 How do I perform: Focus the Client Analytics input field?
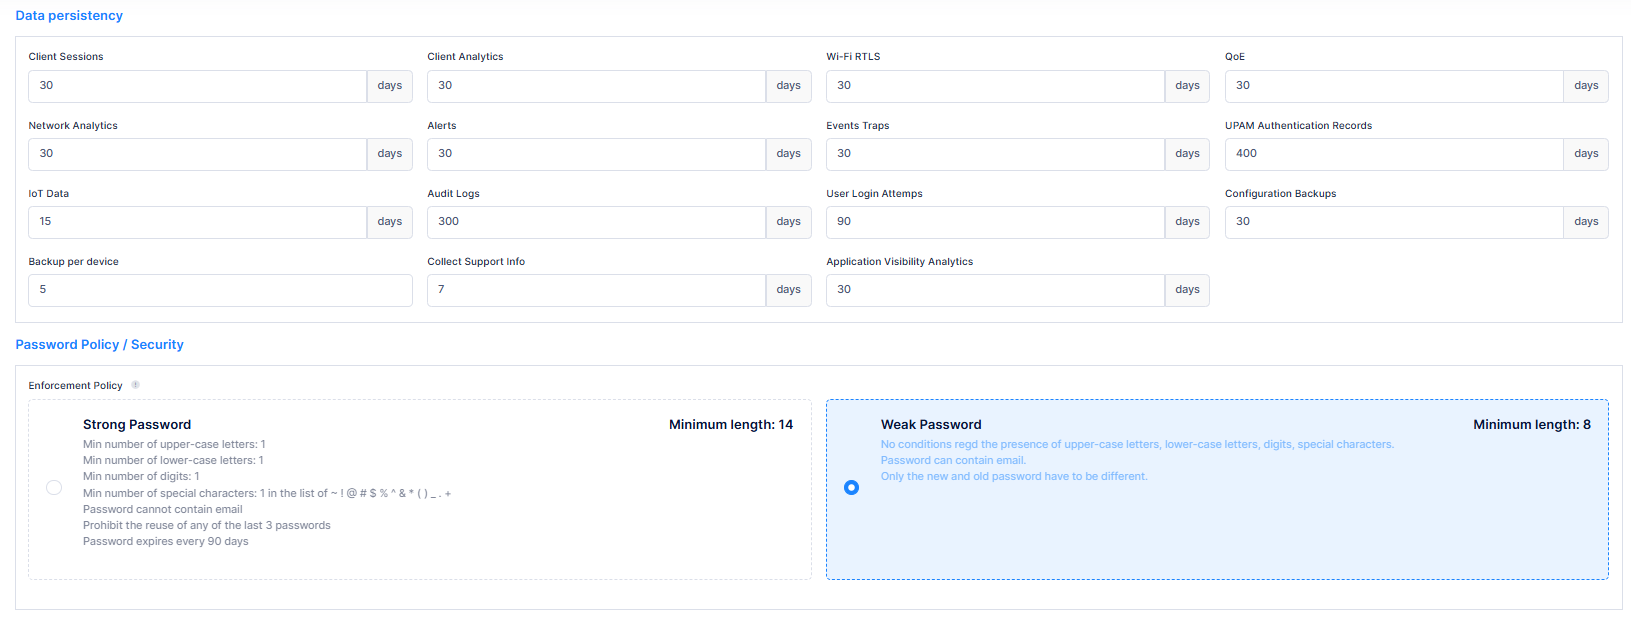pyautogui.click(x=596, y=86)
